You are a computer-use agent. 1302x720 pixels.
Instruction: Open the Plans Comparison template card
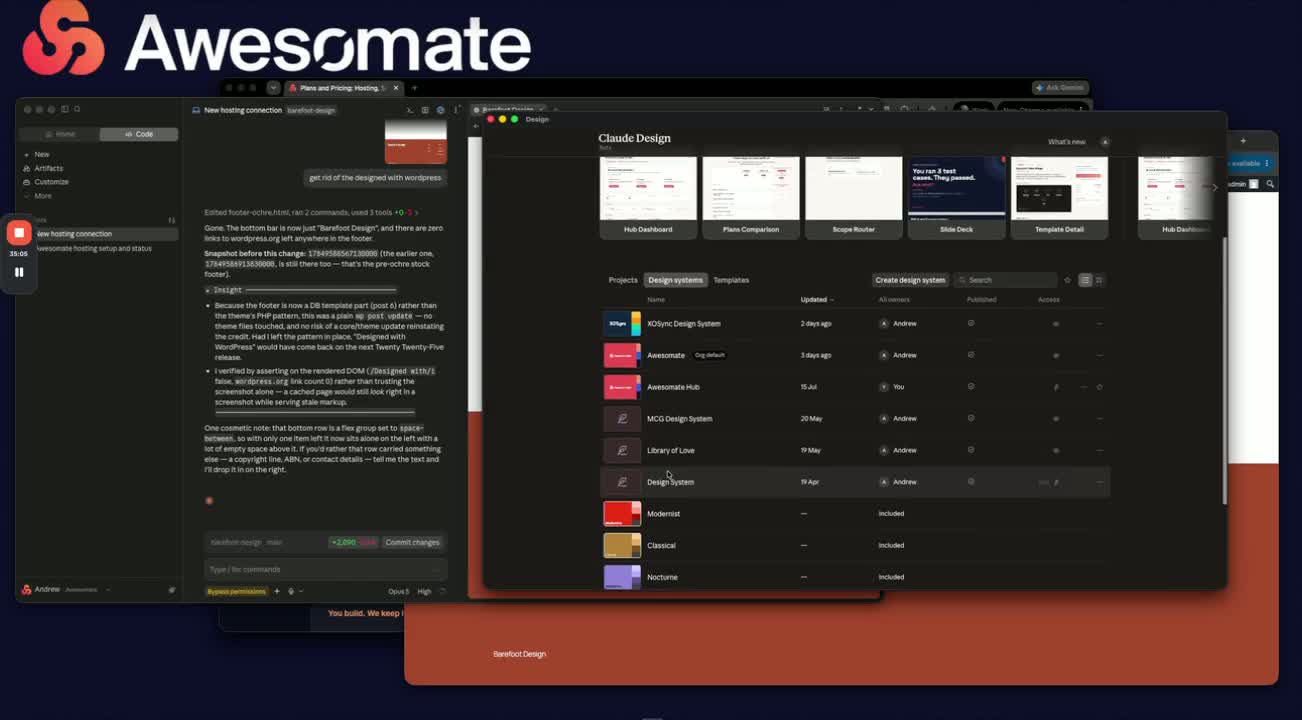tap(751, 198)
